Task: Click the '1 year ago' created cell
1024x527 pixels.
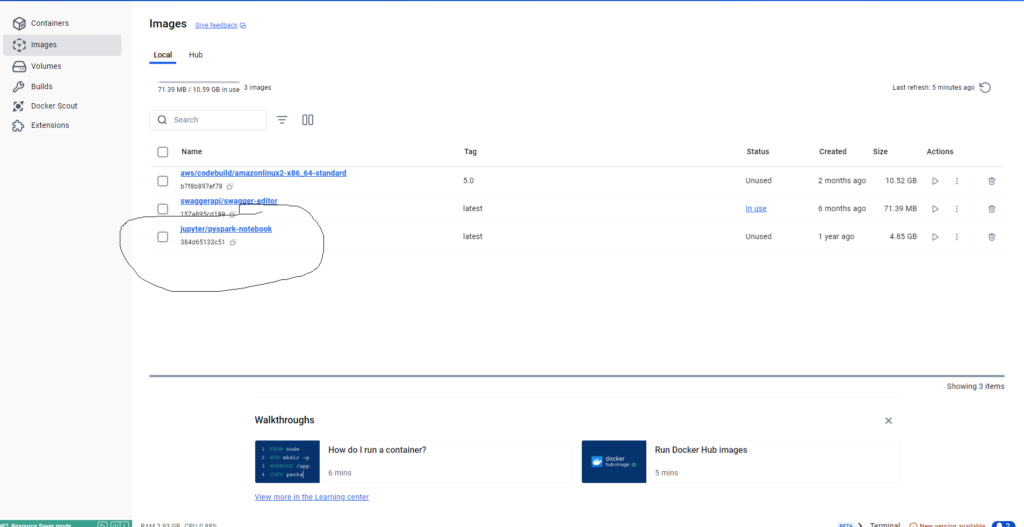Action: pyautogui.click(x=836, y=236)
